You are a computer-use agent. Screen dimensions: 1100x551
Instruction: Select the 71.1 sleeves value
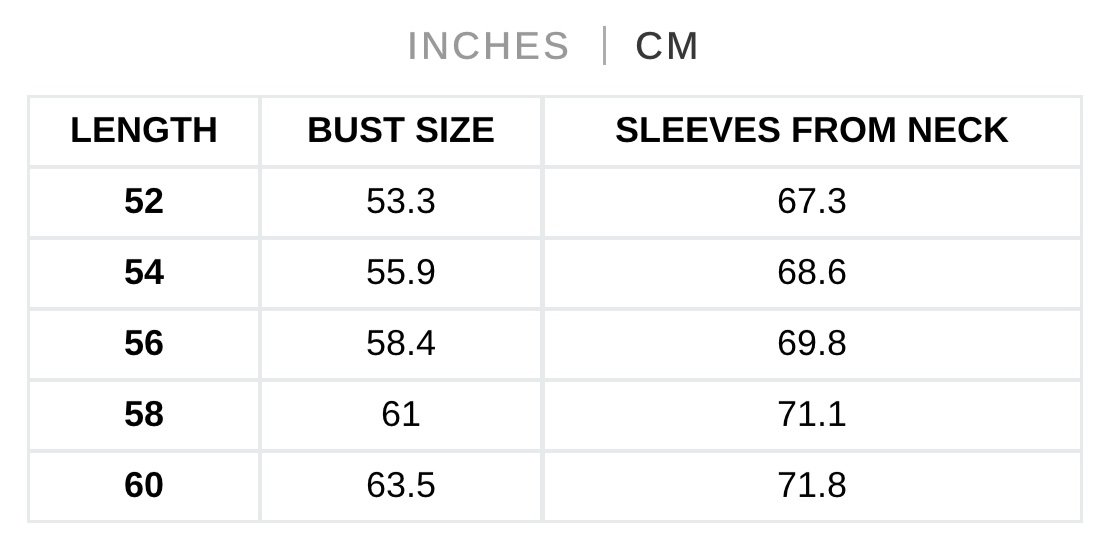pyautogui.click(x=812, y=414)
